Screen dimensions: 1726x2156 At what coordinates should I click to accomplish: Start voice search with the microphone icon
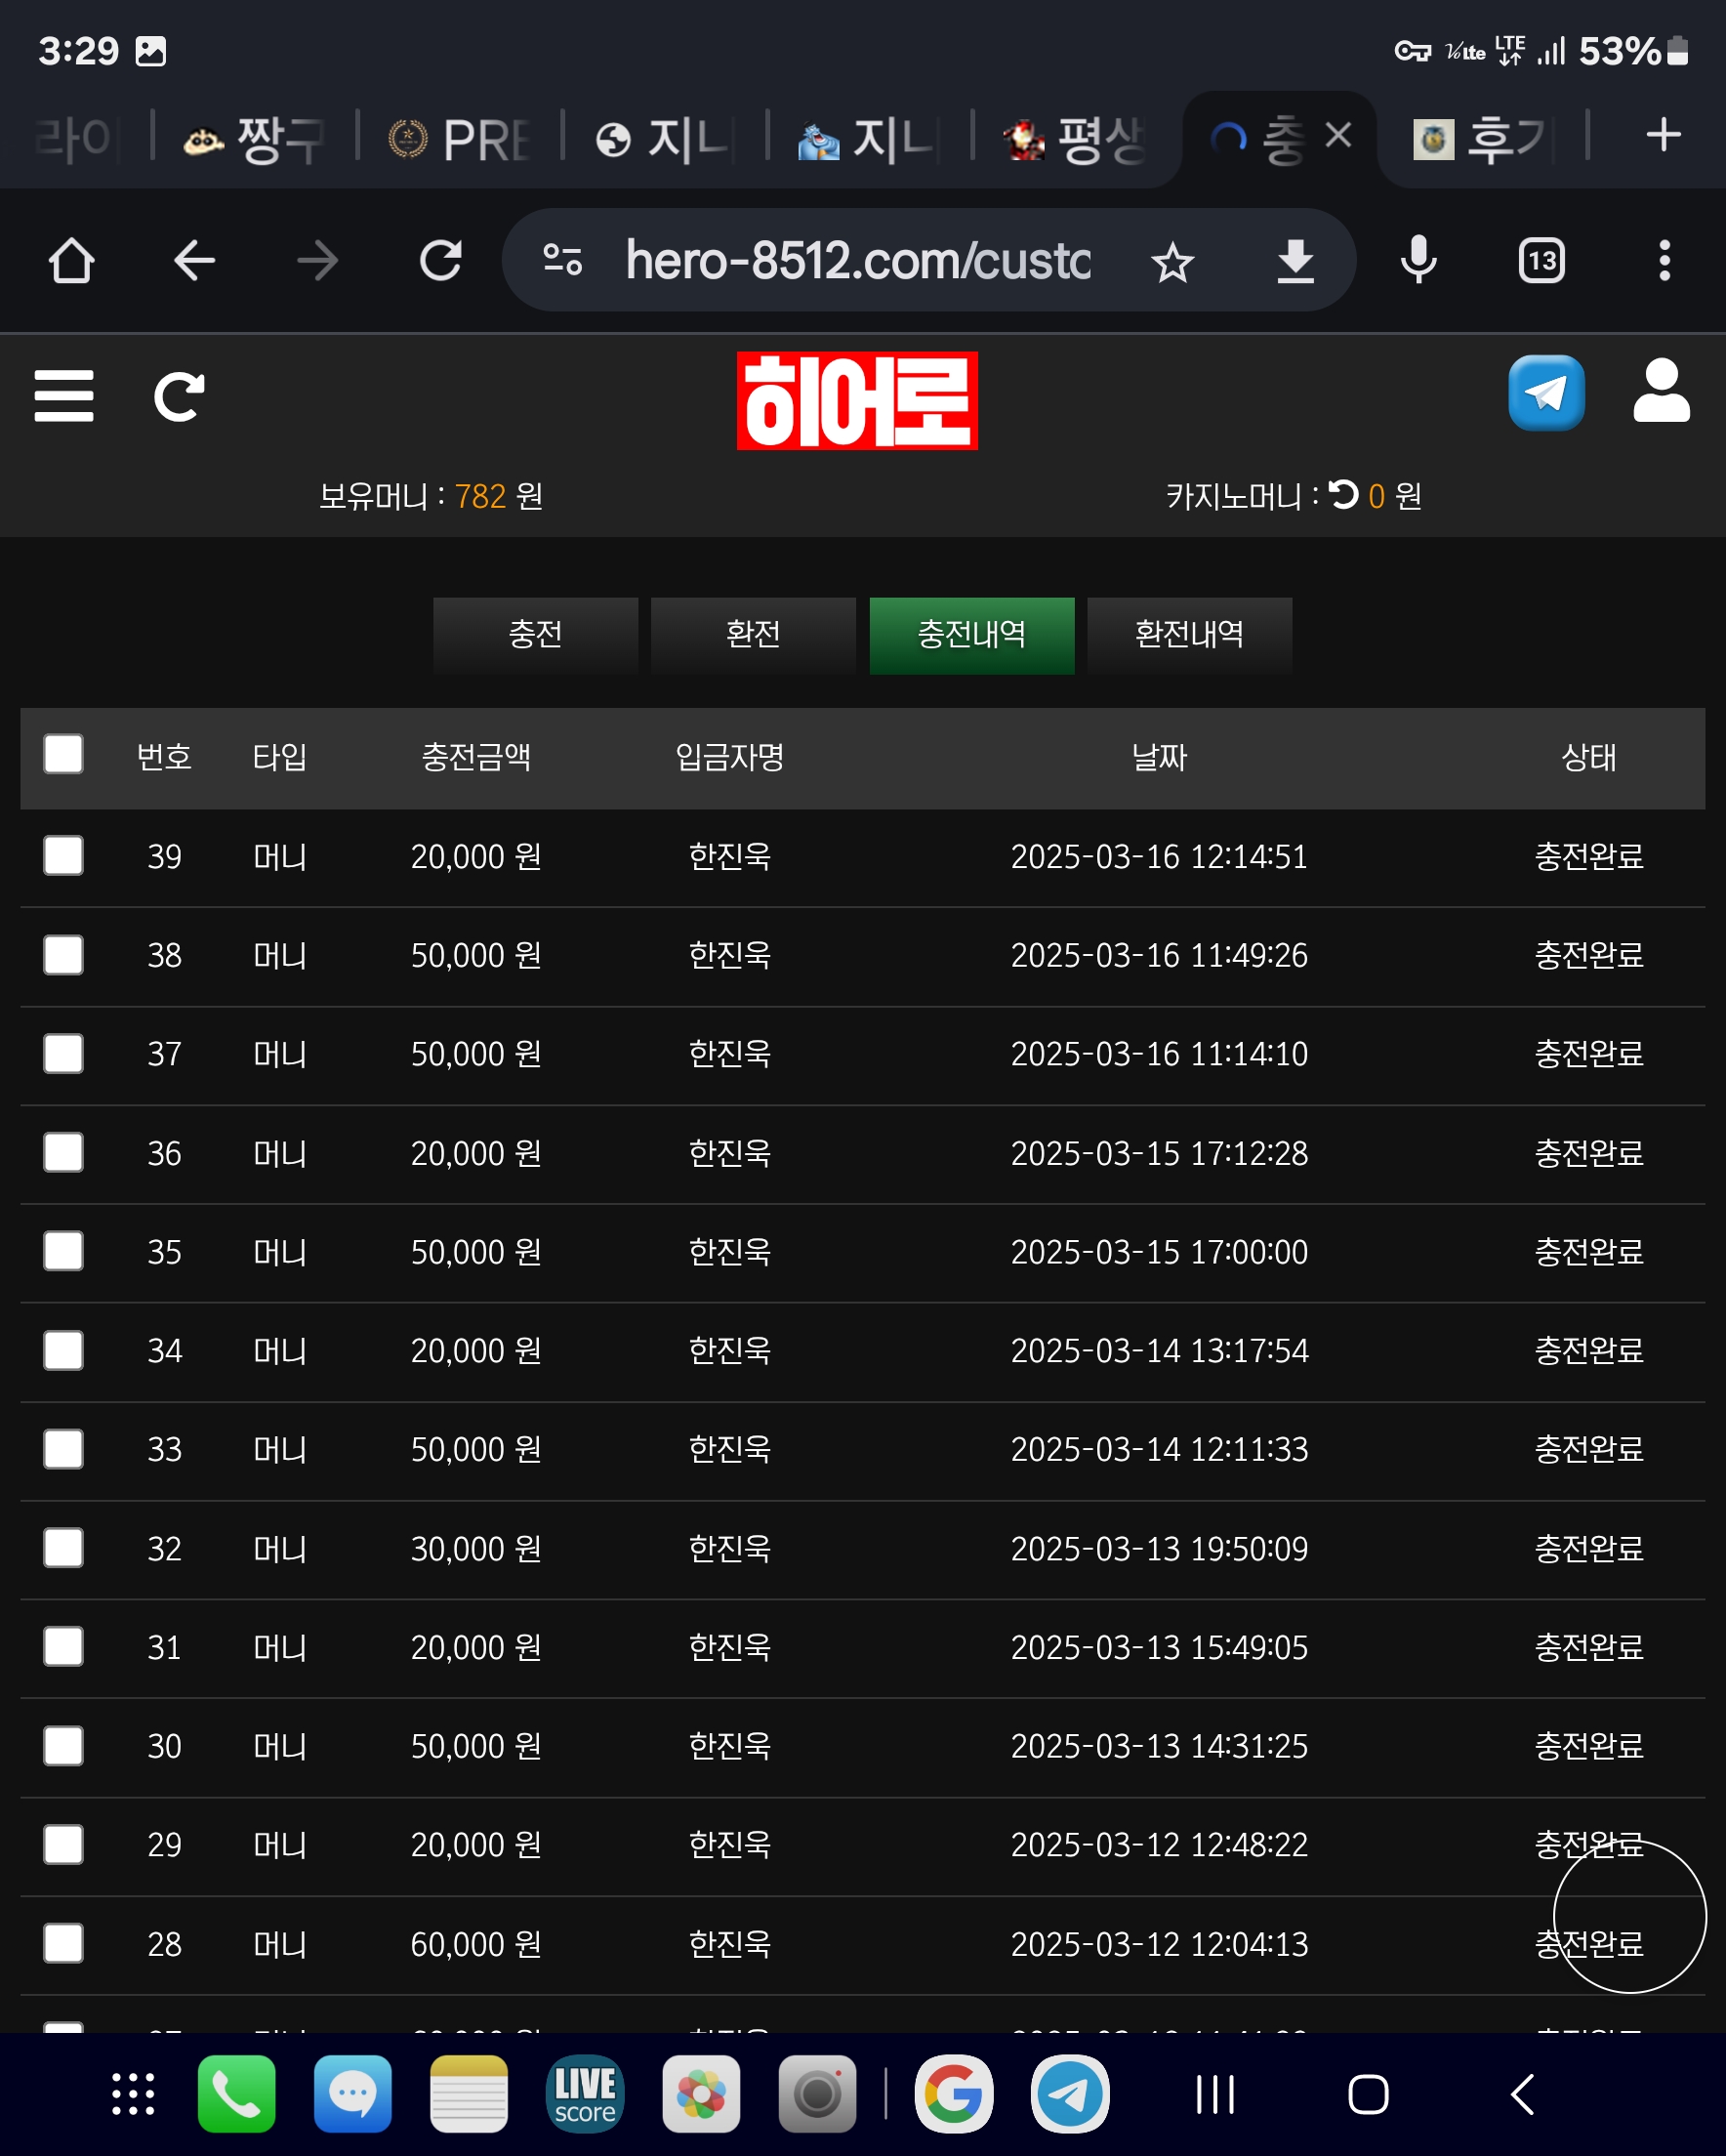[x=1418, y=261]
